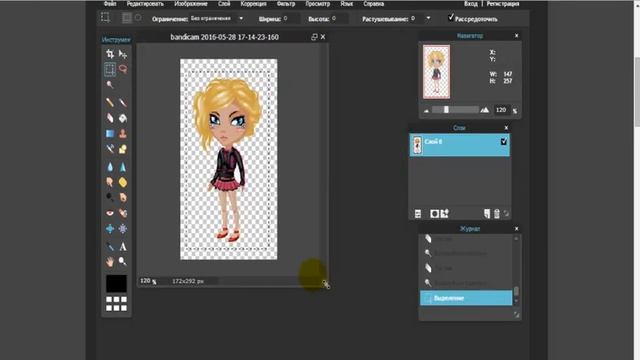
Task: Select the Color Replace tool
Action: click(x=110, y=149)
